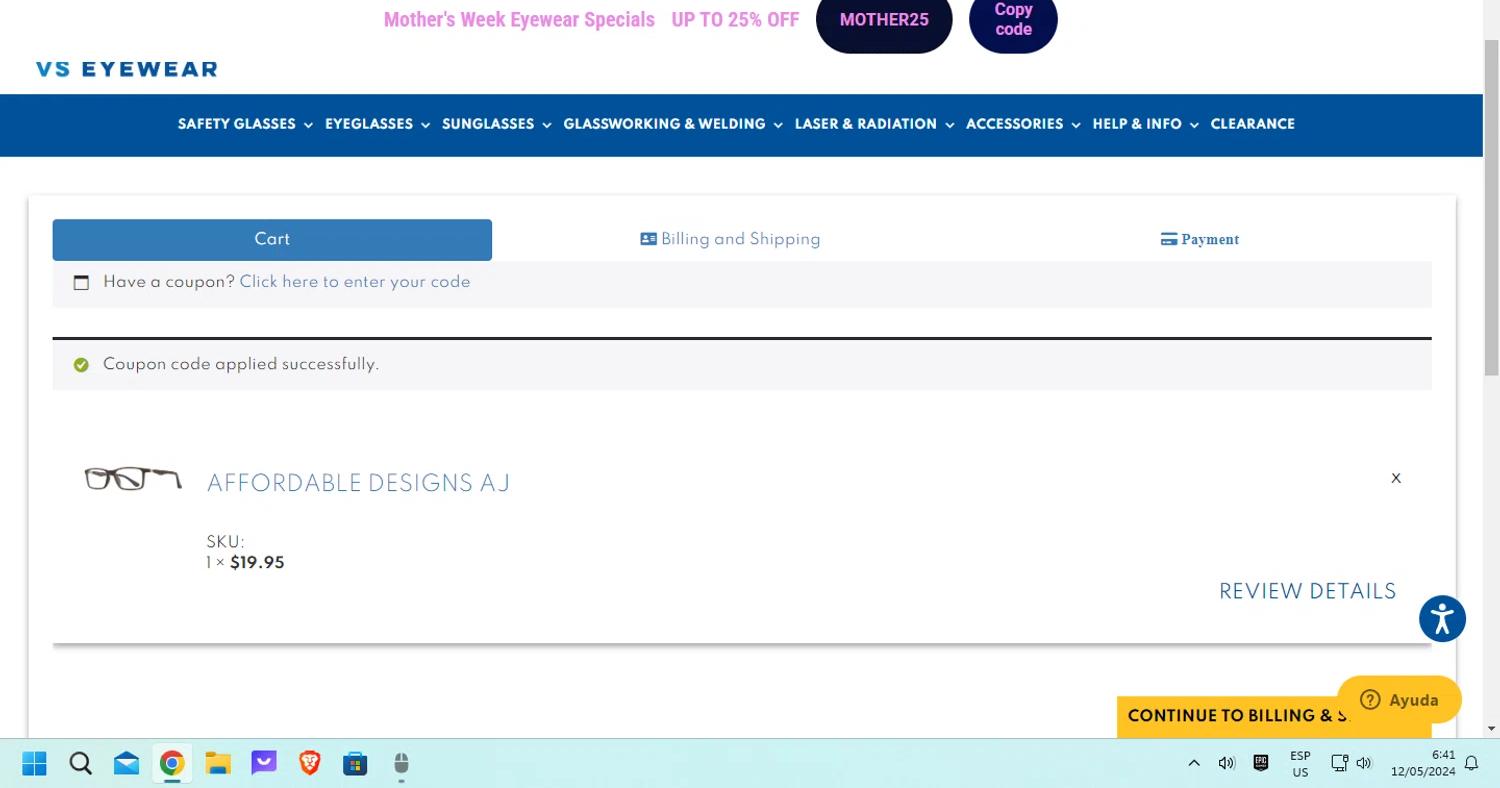Show hidden system tray icons
This screenshot has height=788, width=1500.
click(x=1194, y=764)
